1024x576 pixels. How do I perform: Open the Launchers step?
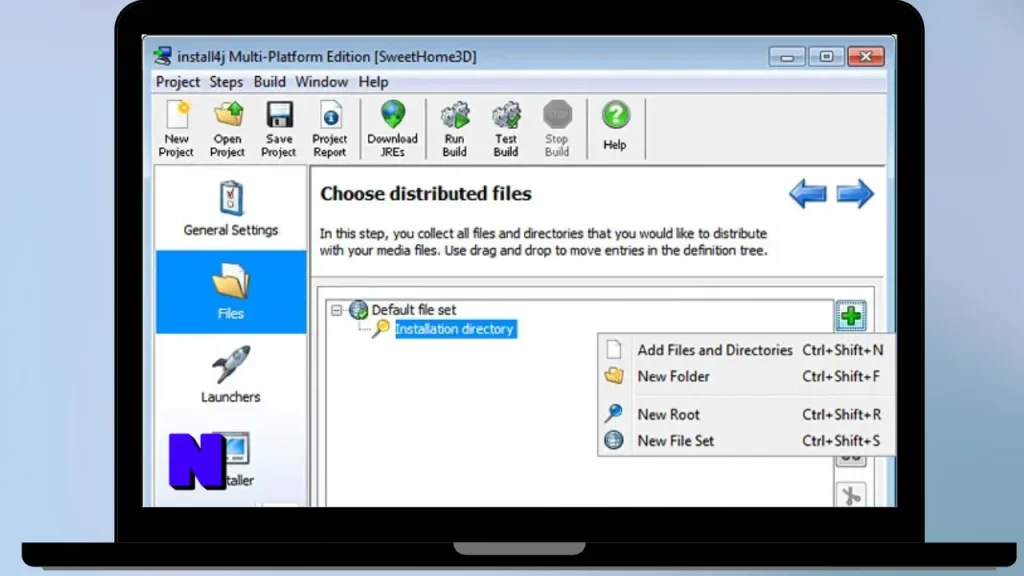(231, 375)
